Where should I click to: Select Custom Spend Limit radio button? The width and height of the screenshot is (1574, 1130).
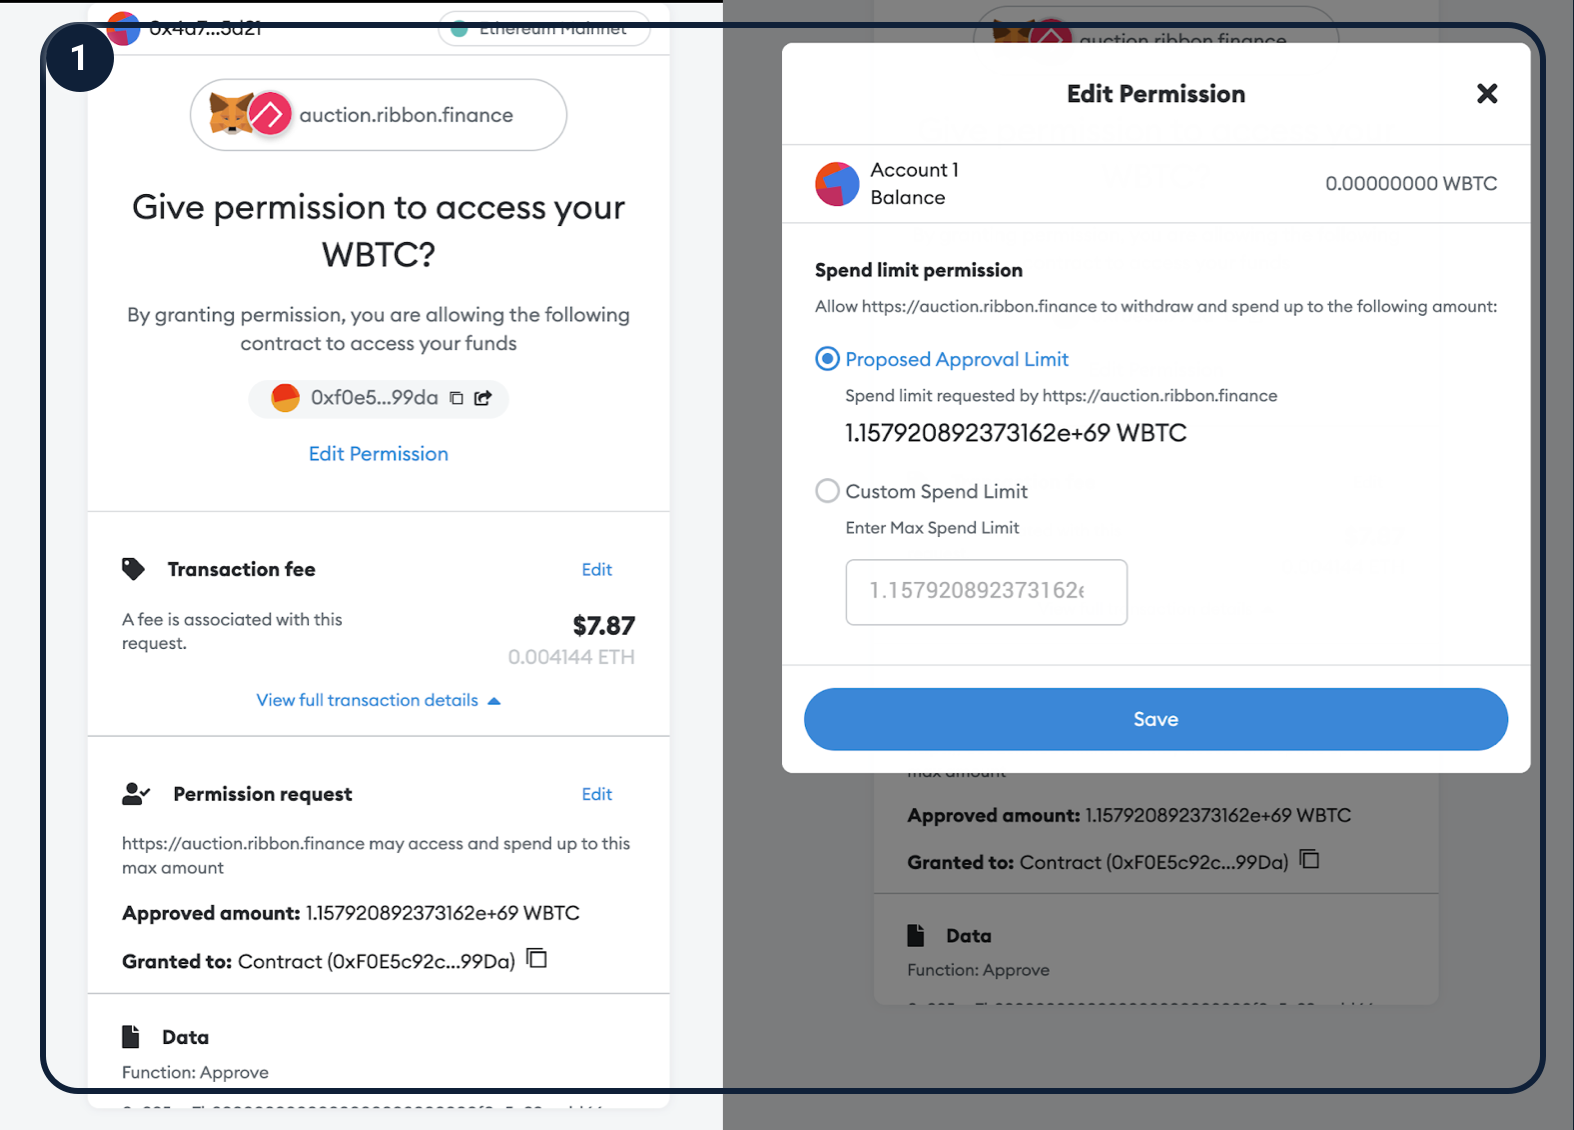tap(827, 491)
